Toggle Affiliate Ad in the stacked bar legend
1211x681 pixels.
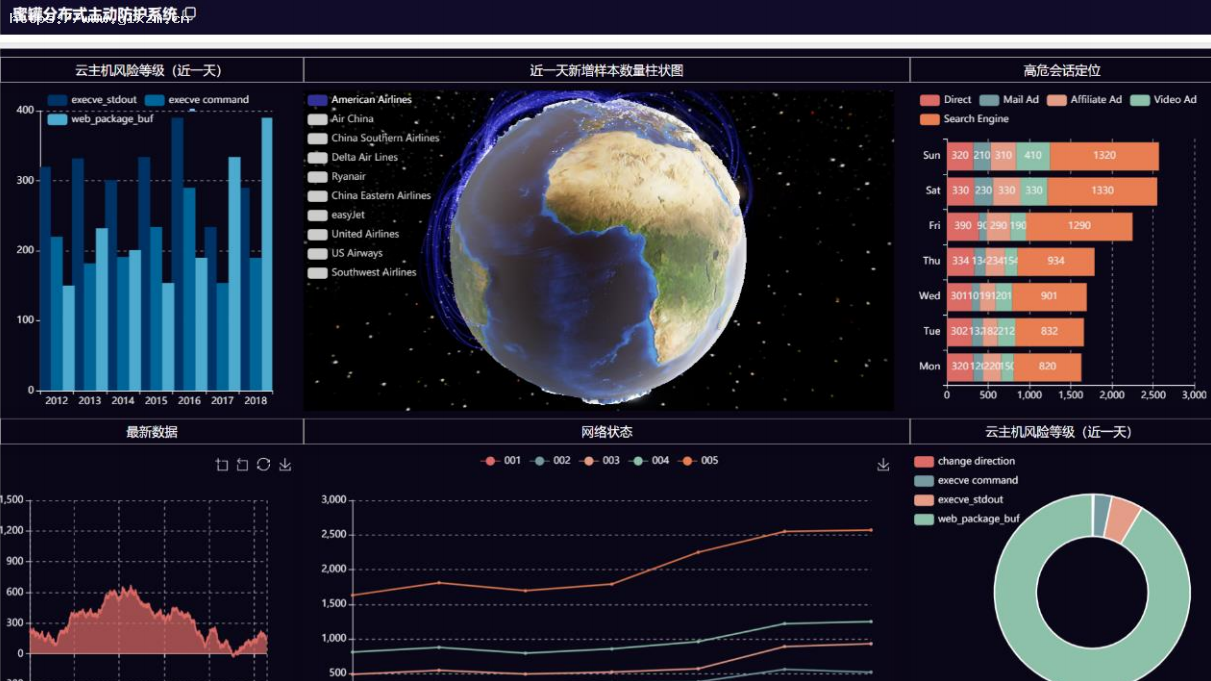pos(1085,100)
